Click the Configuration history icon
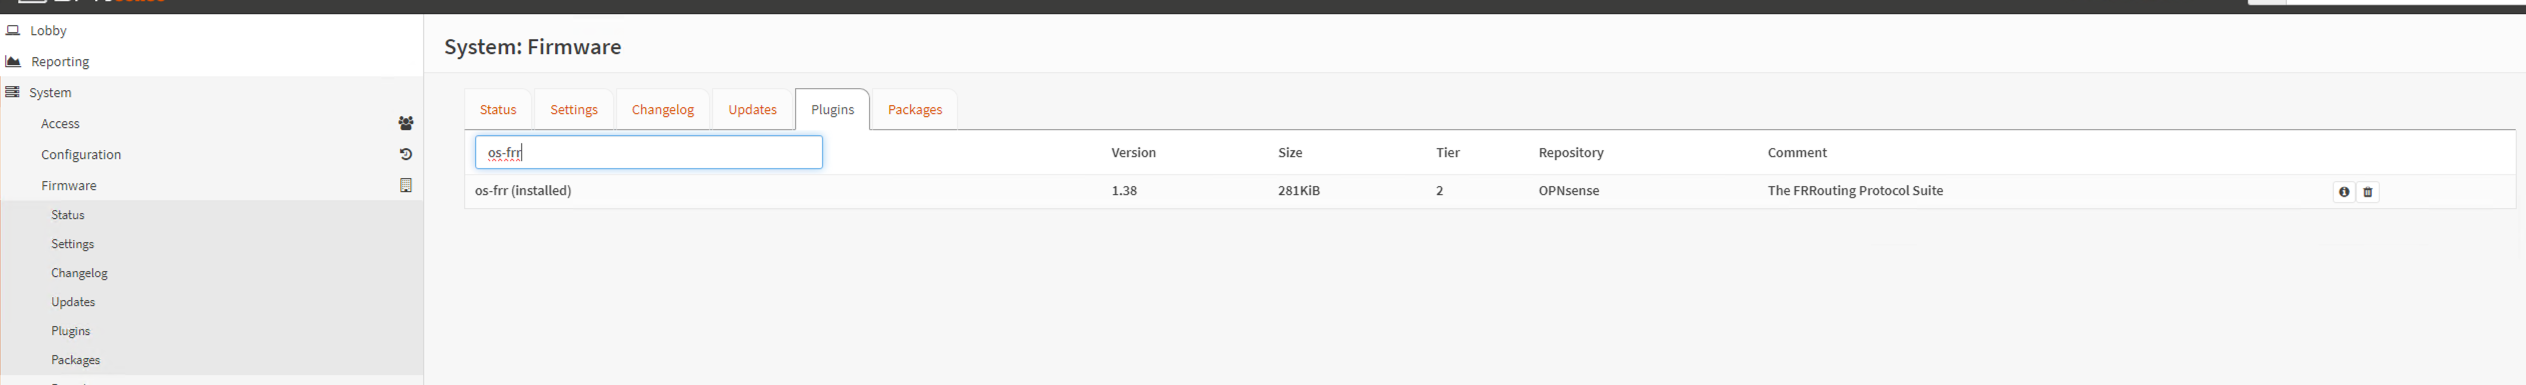 [406, 155]
